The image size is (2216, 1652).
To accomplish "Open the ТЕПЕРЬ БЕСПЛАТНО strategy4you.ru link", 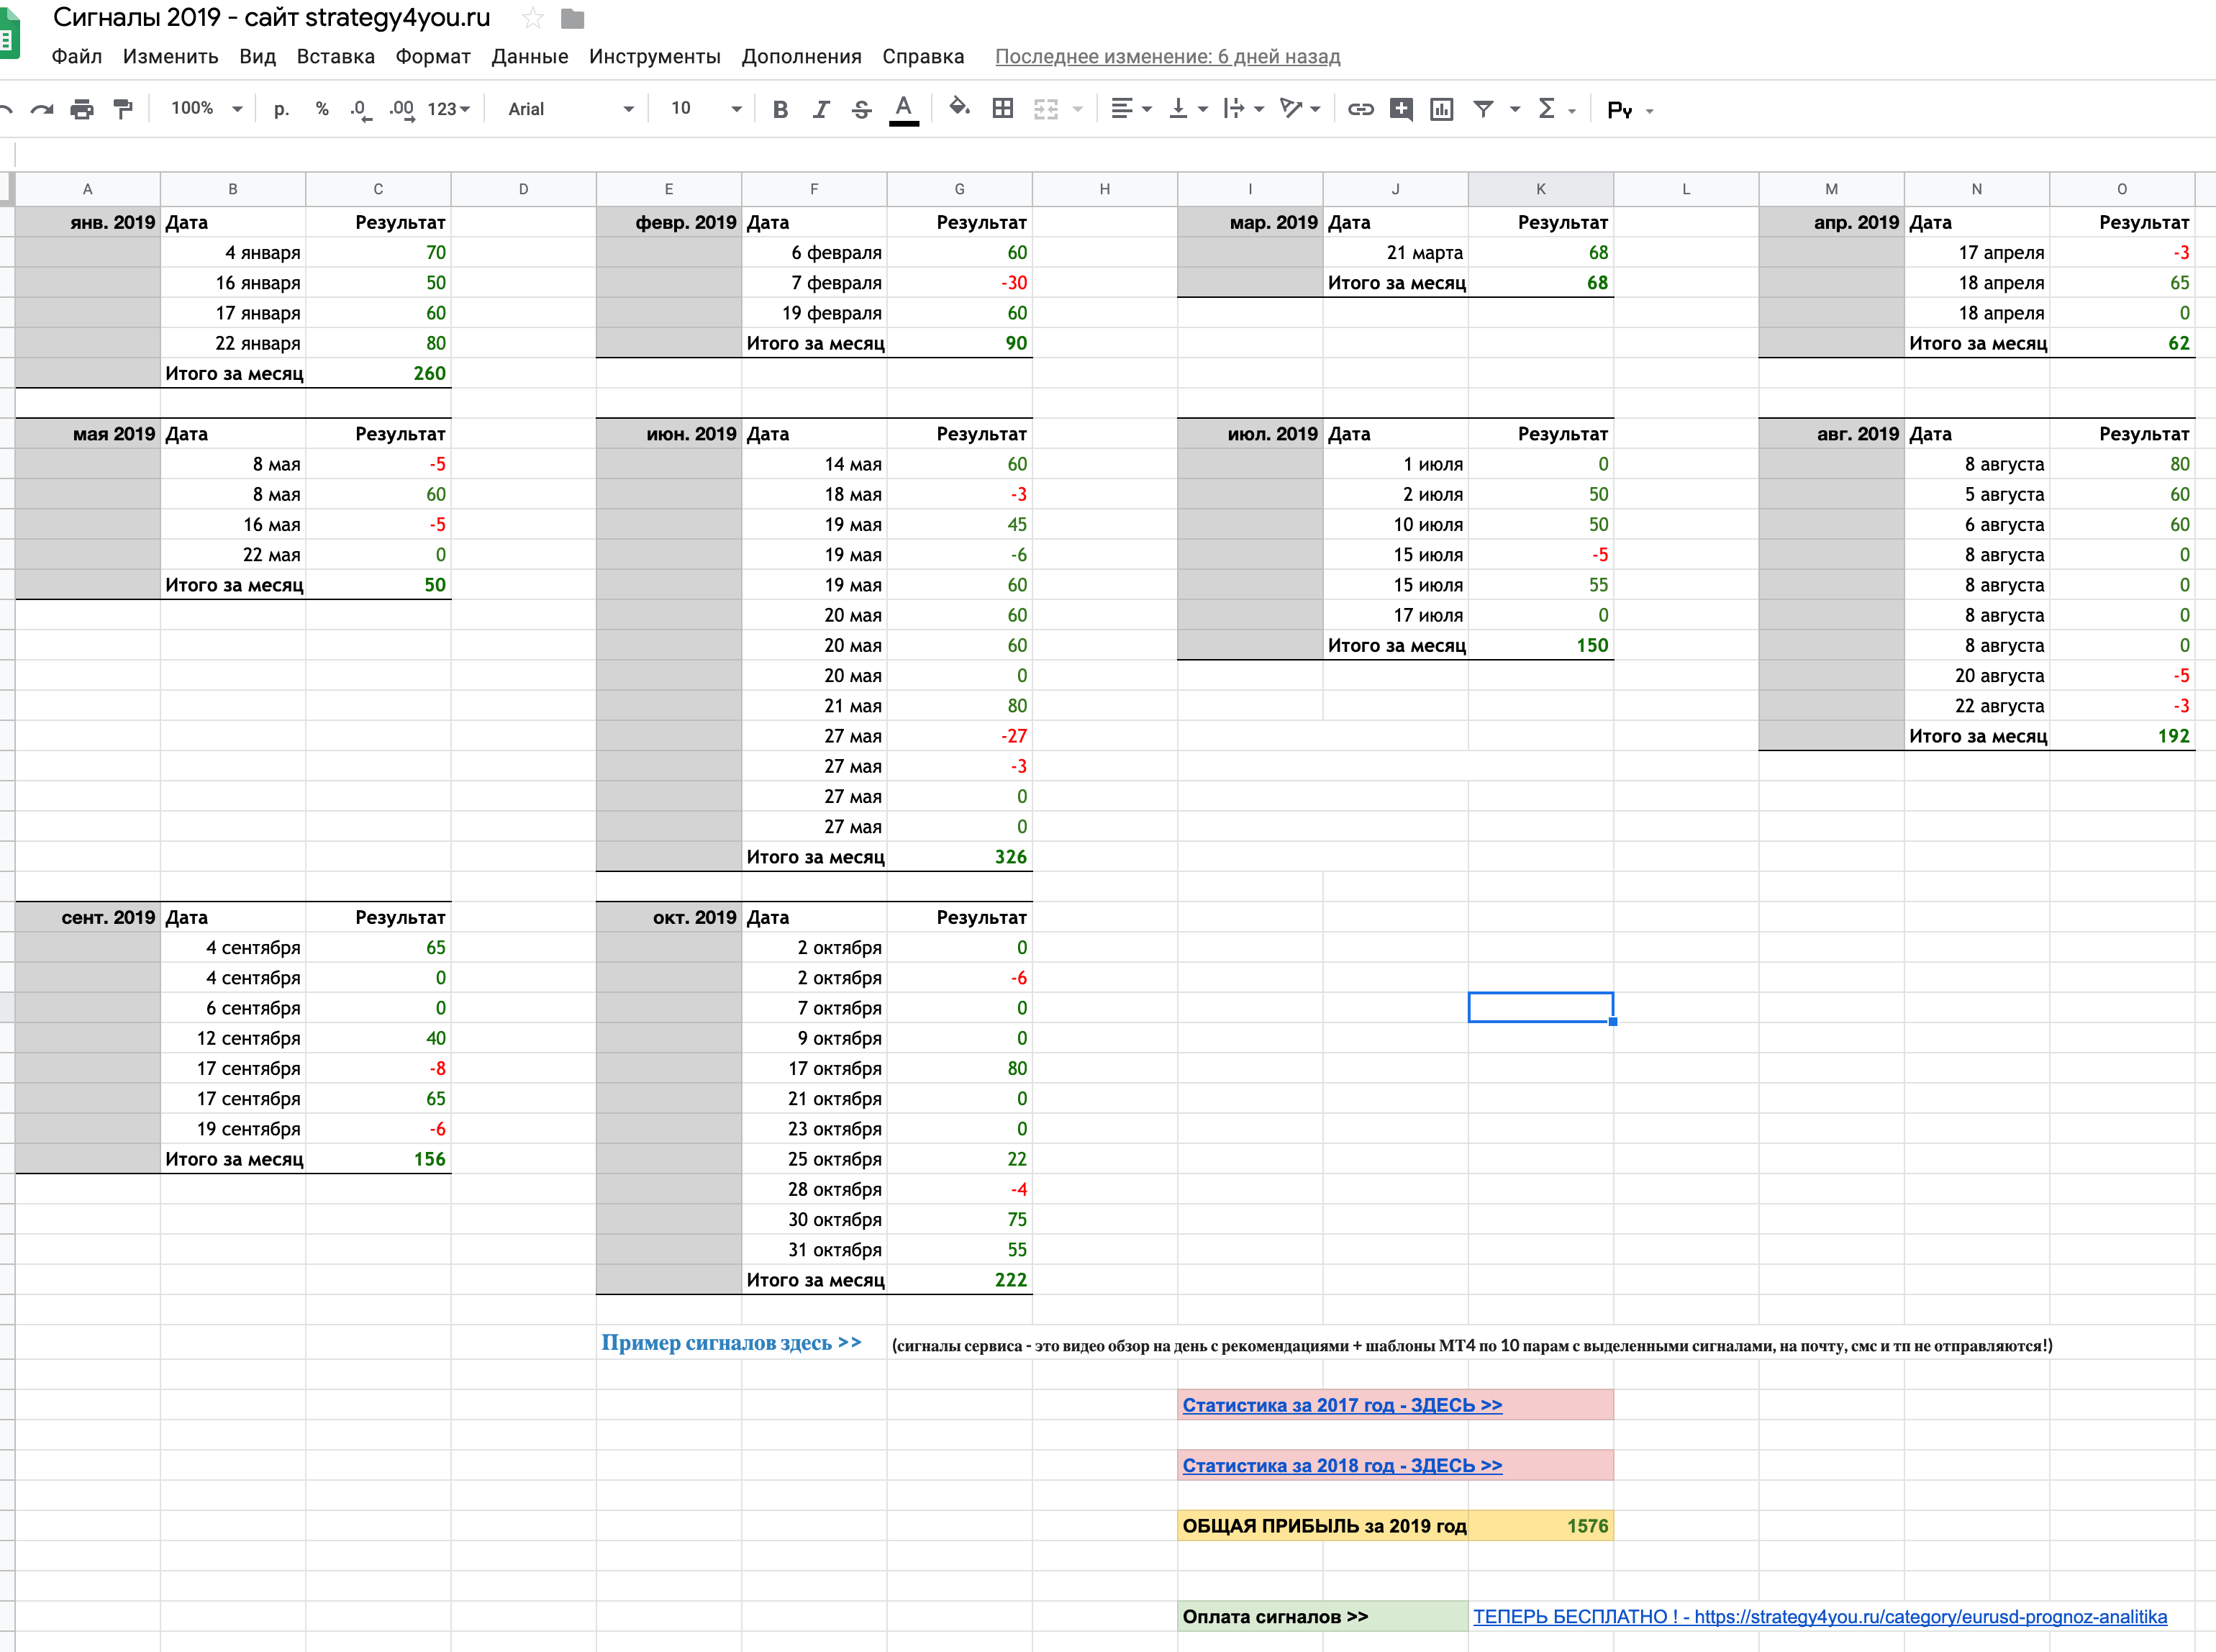I will tap(1819, 1617).
